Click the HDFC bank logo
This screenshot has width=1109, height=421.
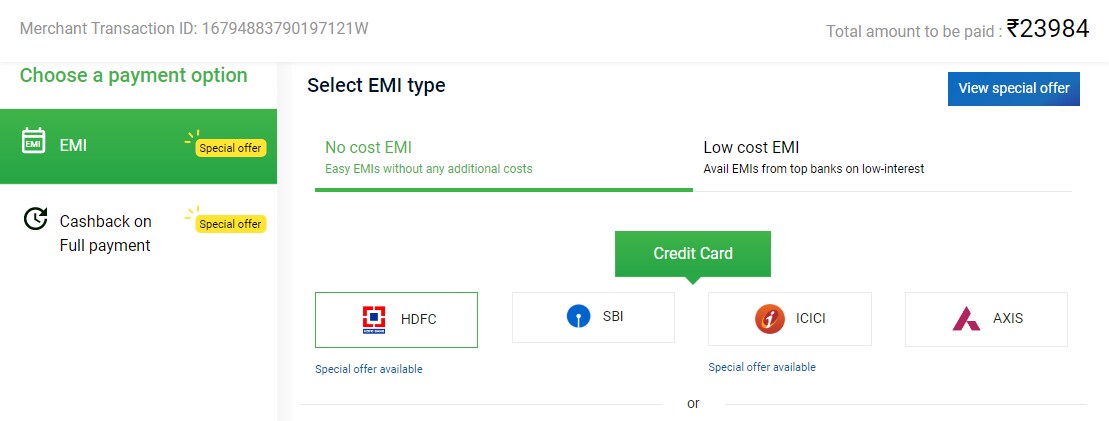[374, 320]
